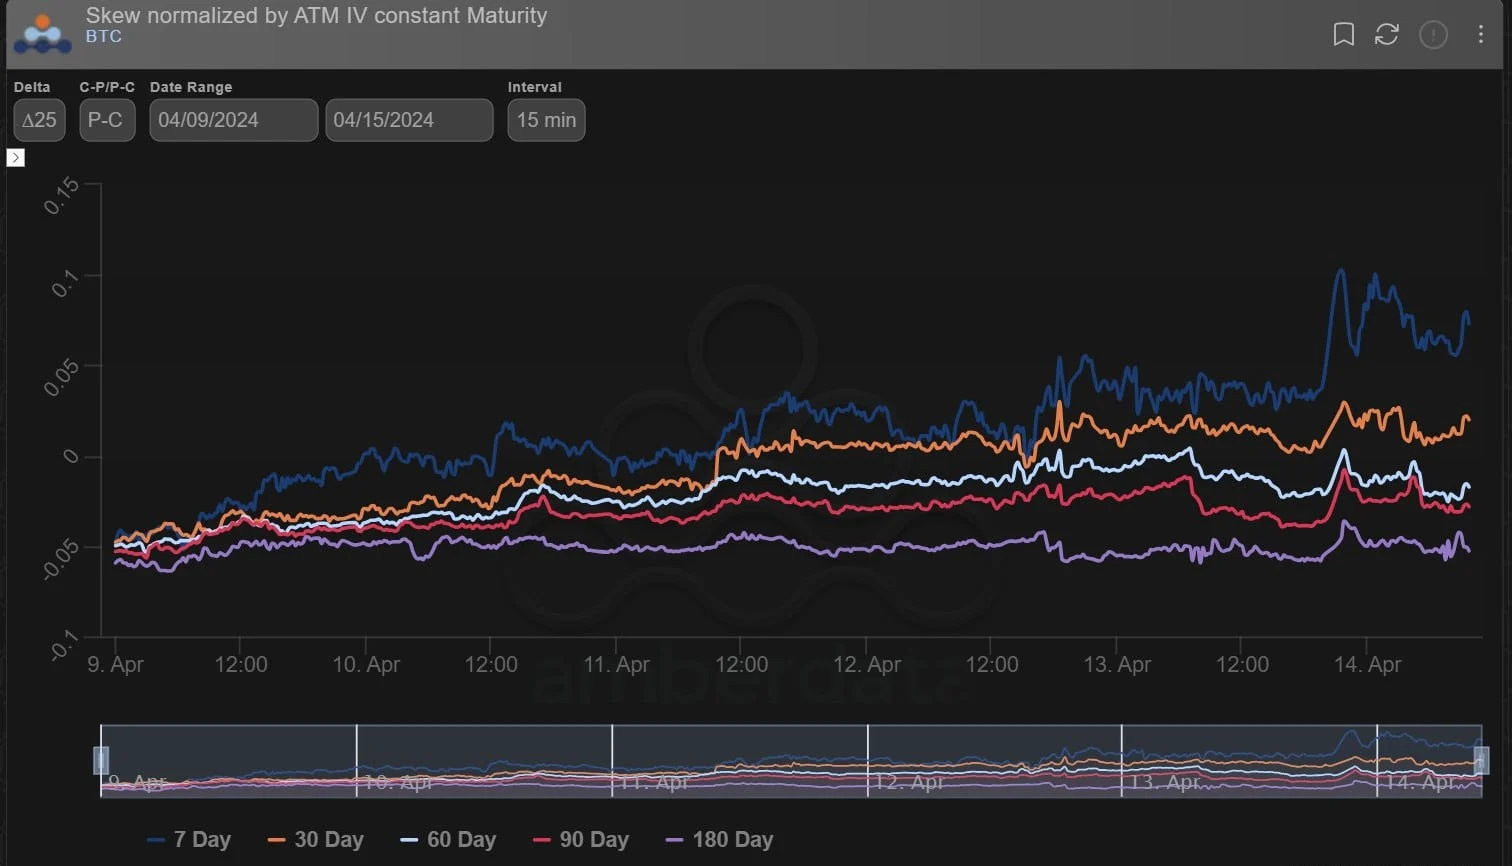The height and width of the screenshot is (866, 1512).
Task: Click the 13. Apr x-axis label
Action: 1117,664
